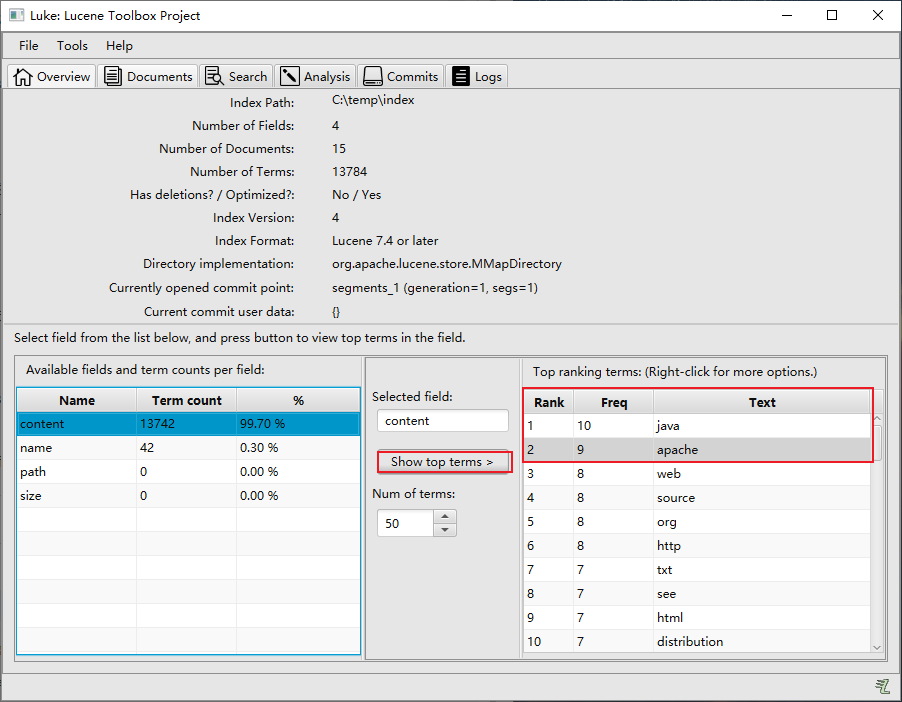Image resolution: width=902 pixels, height=702 pixels.
Task: Click the Overview house icon
Action: coord(22,77)
